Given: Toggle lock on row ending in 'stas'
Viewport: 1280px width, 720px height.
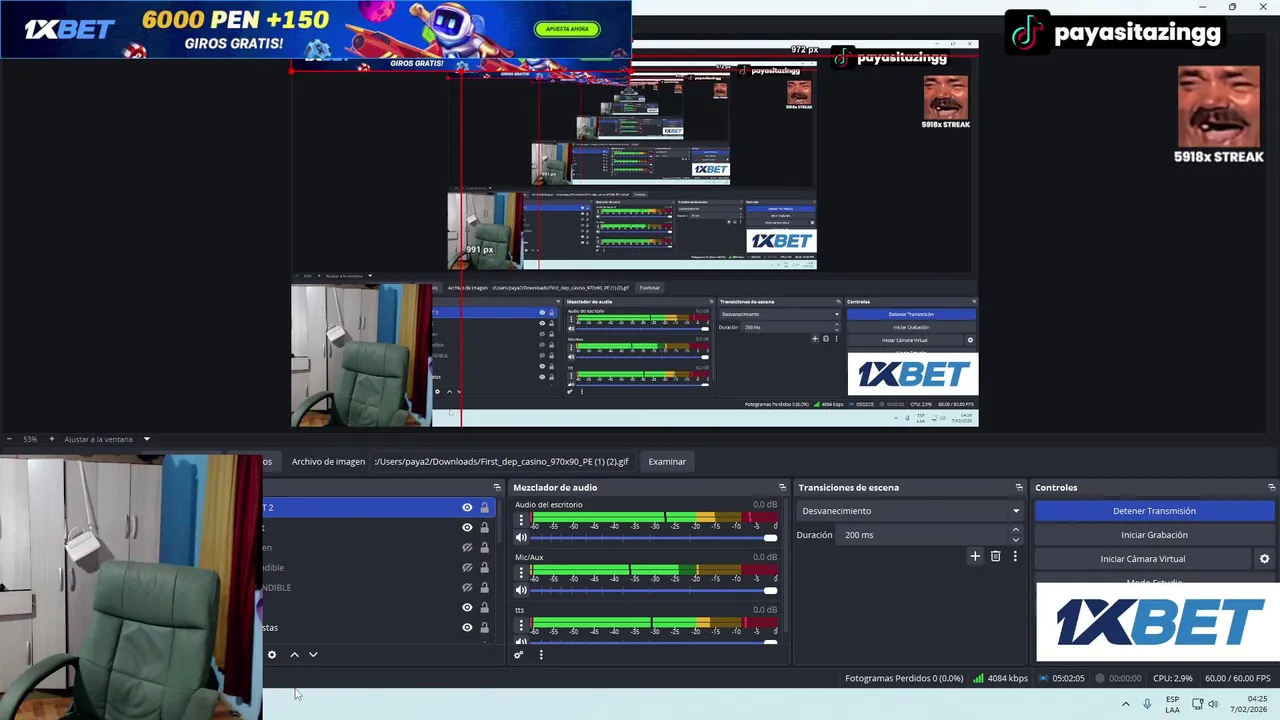Looking at the screenshot, I should pos(484,628).
